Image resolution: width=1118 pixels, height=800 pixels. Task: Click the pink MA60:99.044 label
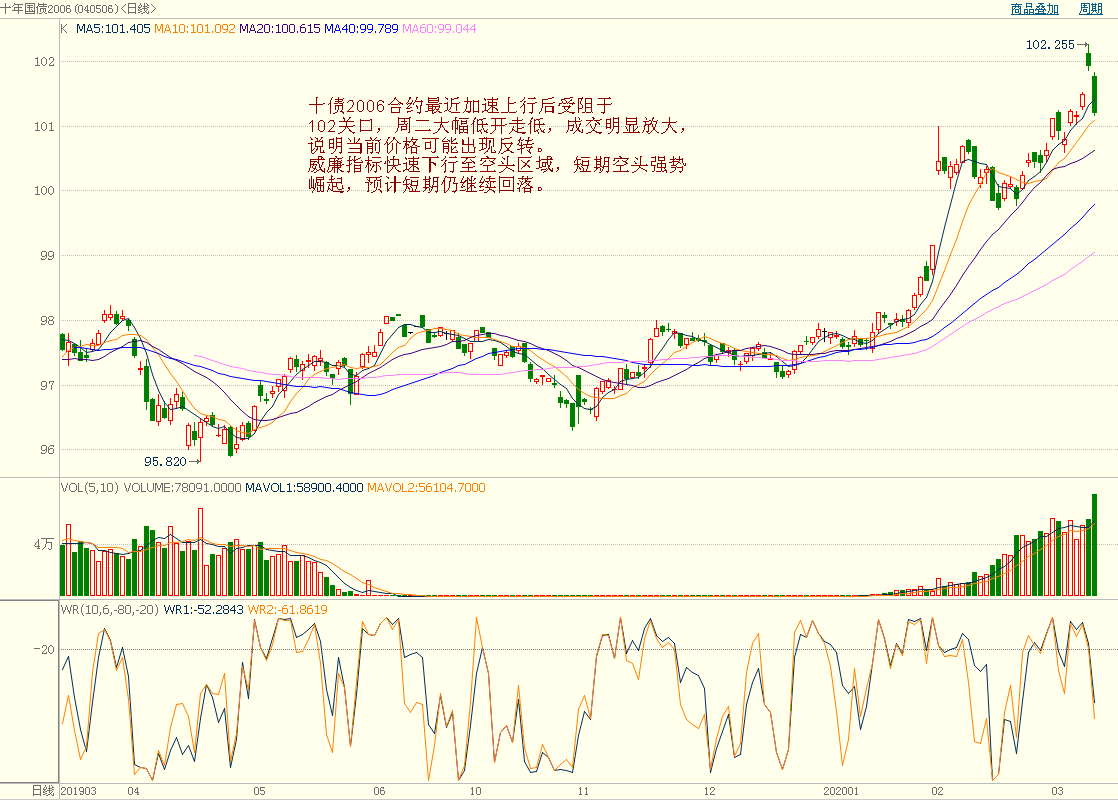point(439,28)
